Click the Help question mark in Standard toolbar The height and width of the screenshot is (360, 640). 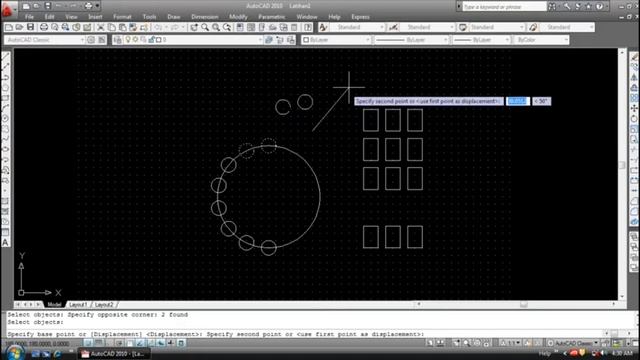tap(308, 27)
